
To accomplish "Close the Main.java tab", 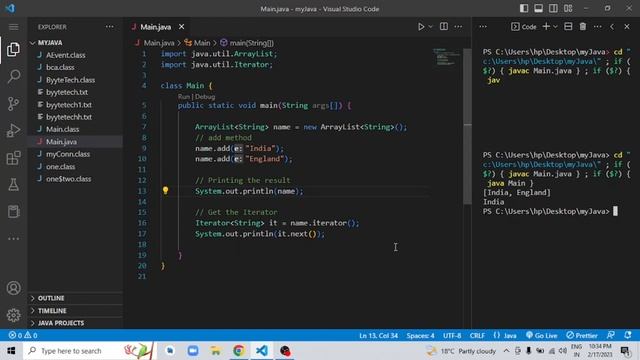I will (x=182, y=27).
